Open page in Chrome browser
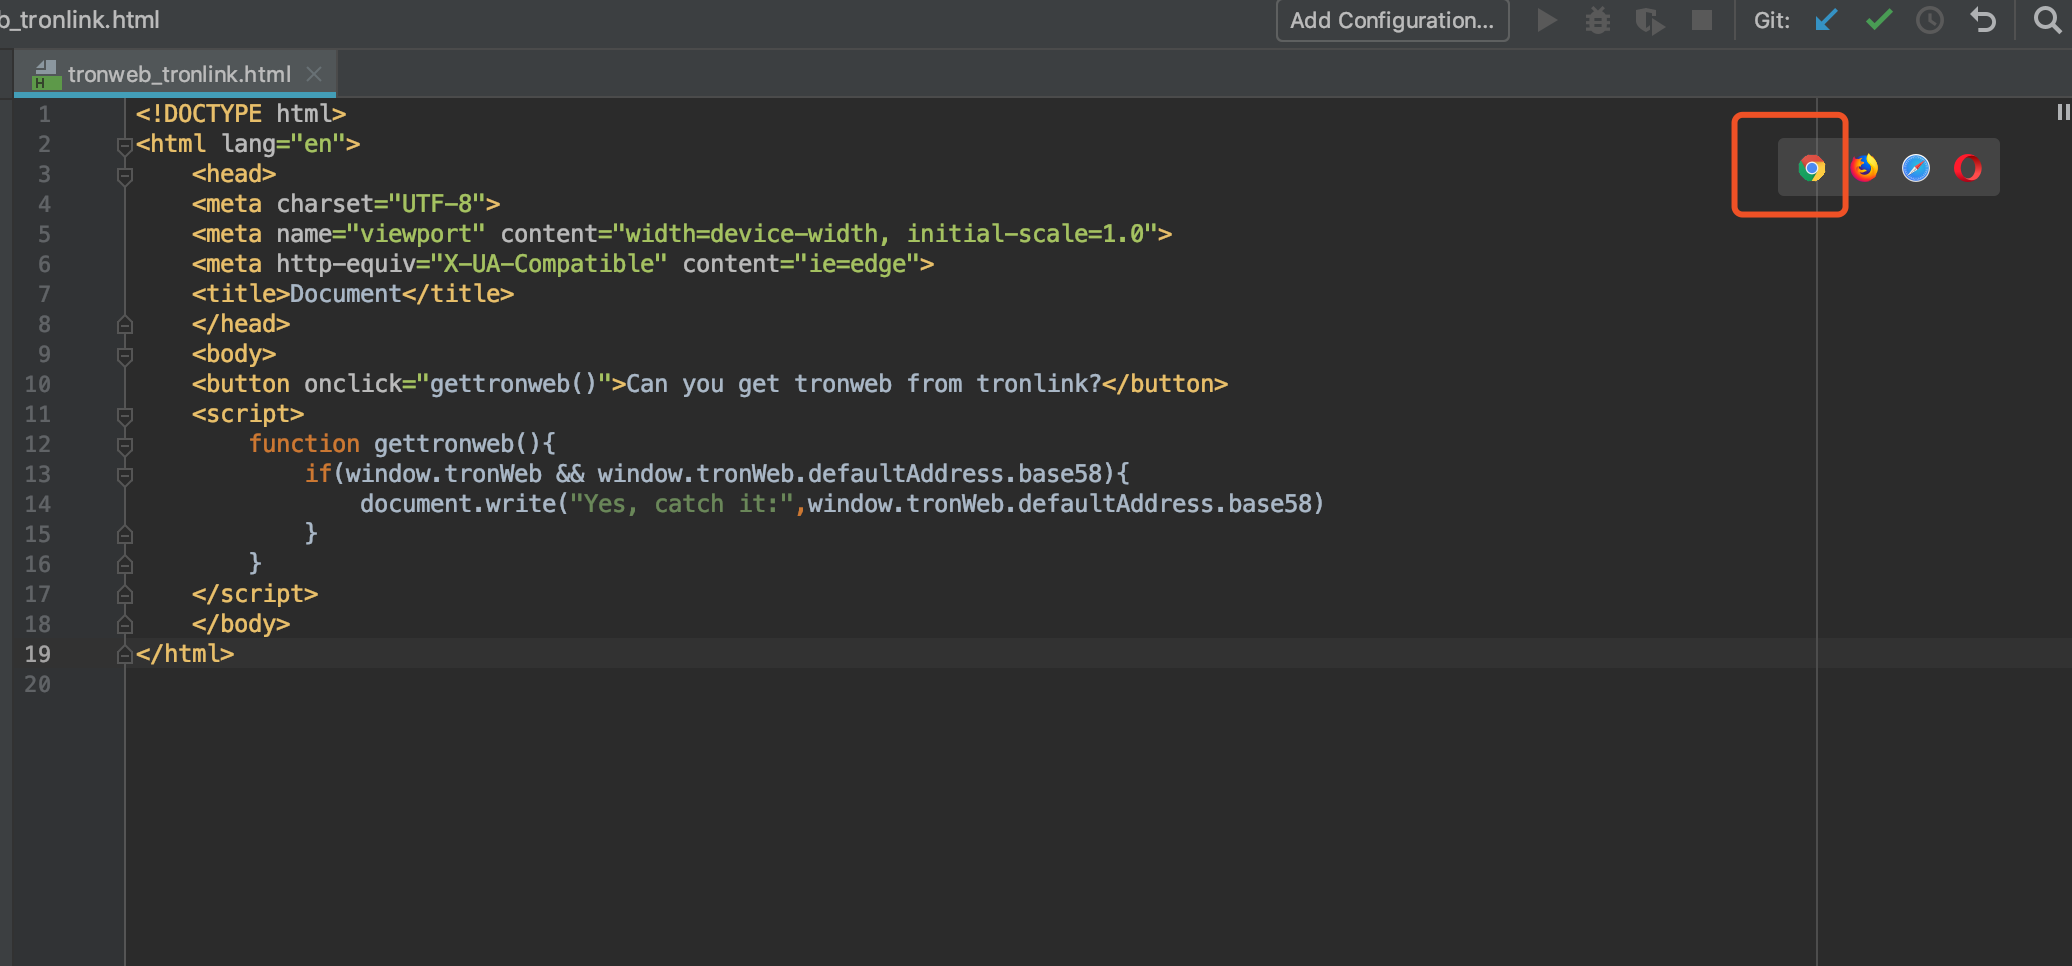Image resolution: width=2072 pixels, height=966 pixels. 1811,168
